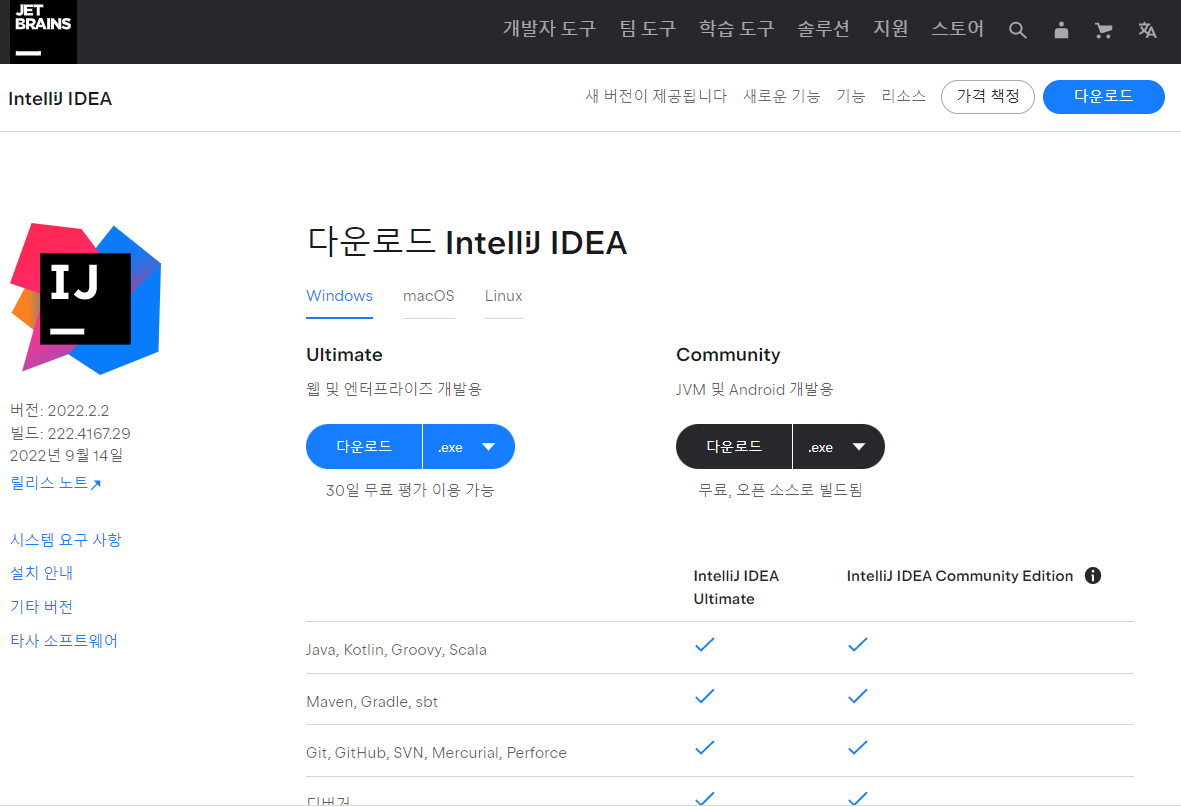Open the 솔루션 menu
The width and height of the screenshot is (1181, 807).
(823, 29)
